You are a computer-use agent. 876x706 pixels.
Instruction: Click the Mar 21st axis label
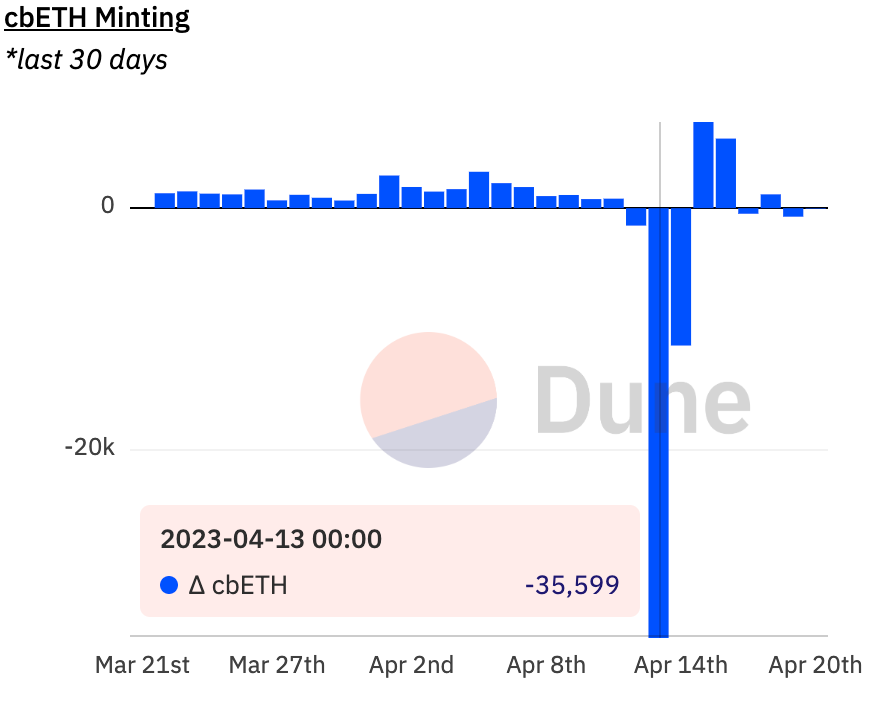[142, 665]
